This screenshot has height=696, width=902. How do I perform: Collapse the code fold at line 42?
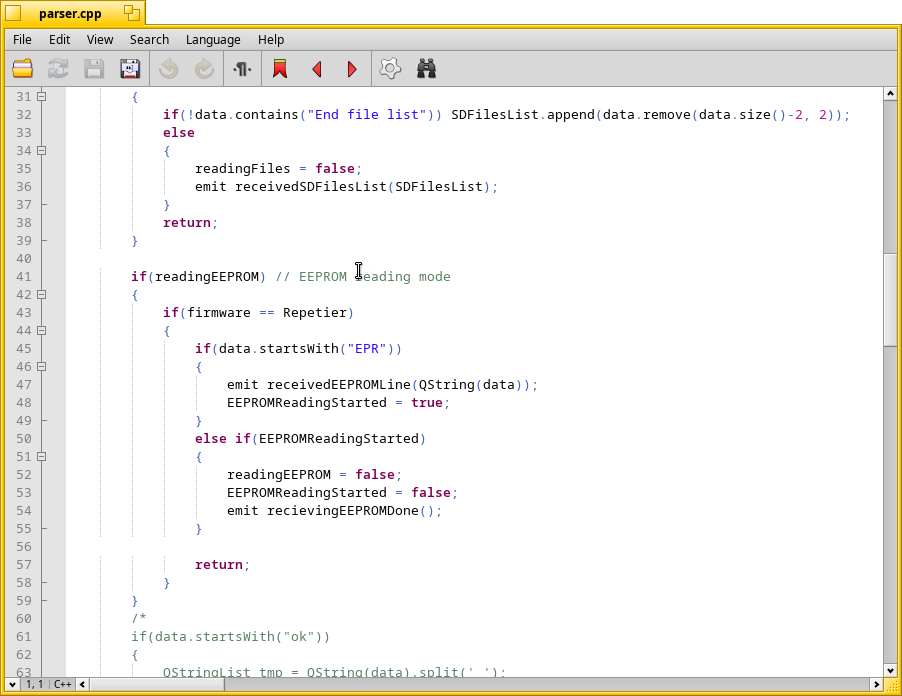(x=41, y=295)
